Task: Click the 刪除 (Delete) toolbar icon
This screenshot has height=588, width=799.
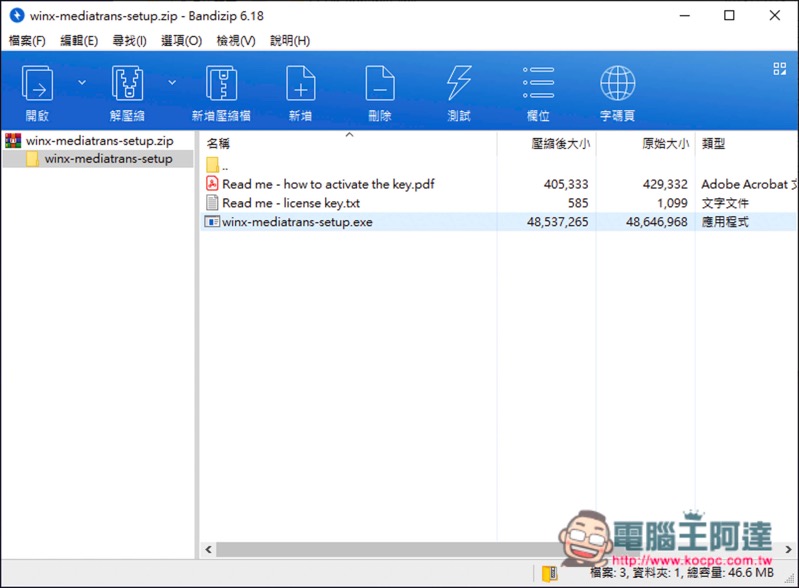Action: tap(380, 84)
